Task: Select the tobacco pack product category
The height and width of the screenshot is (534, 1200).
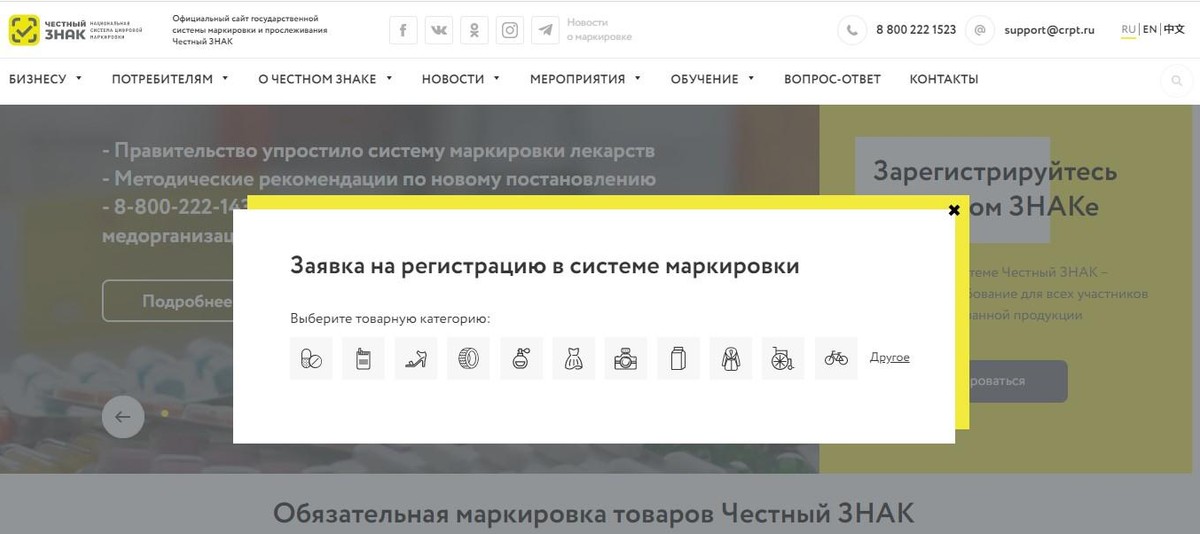Action: click(x=363, y=358)
